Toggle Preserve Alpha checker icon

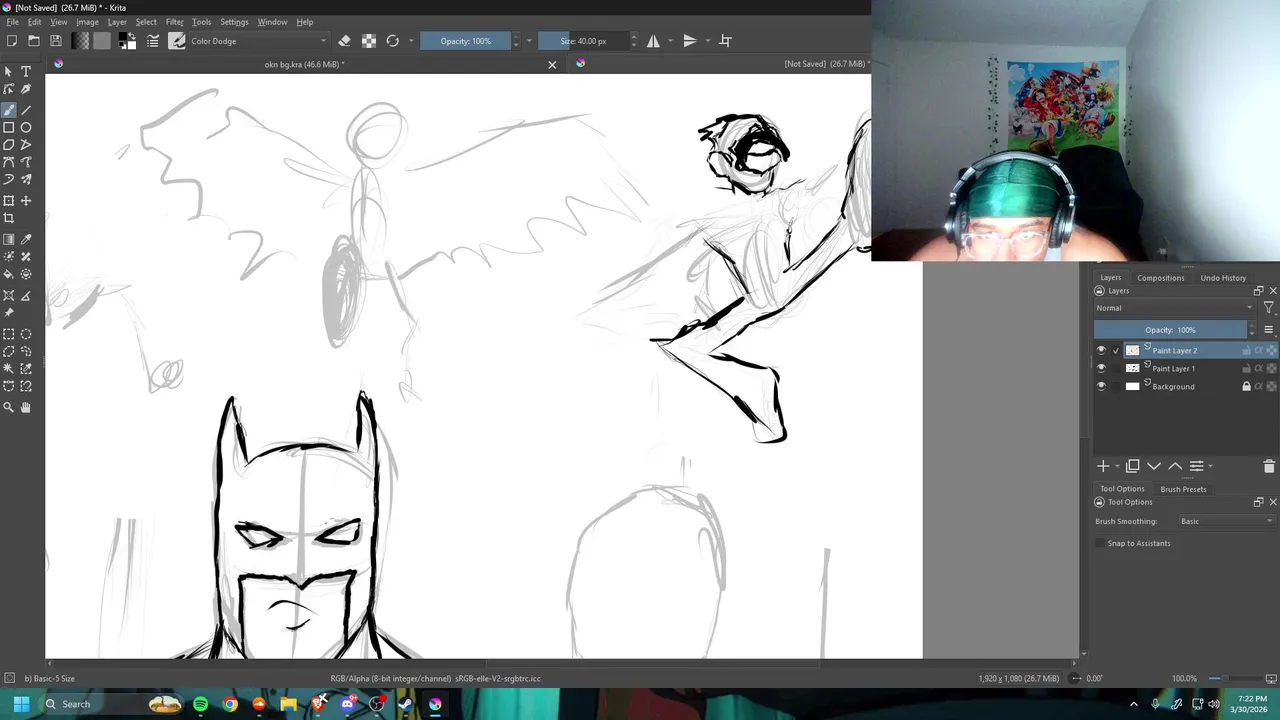tap(369, 41)
